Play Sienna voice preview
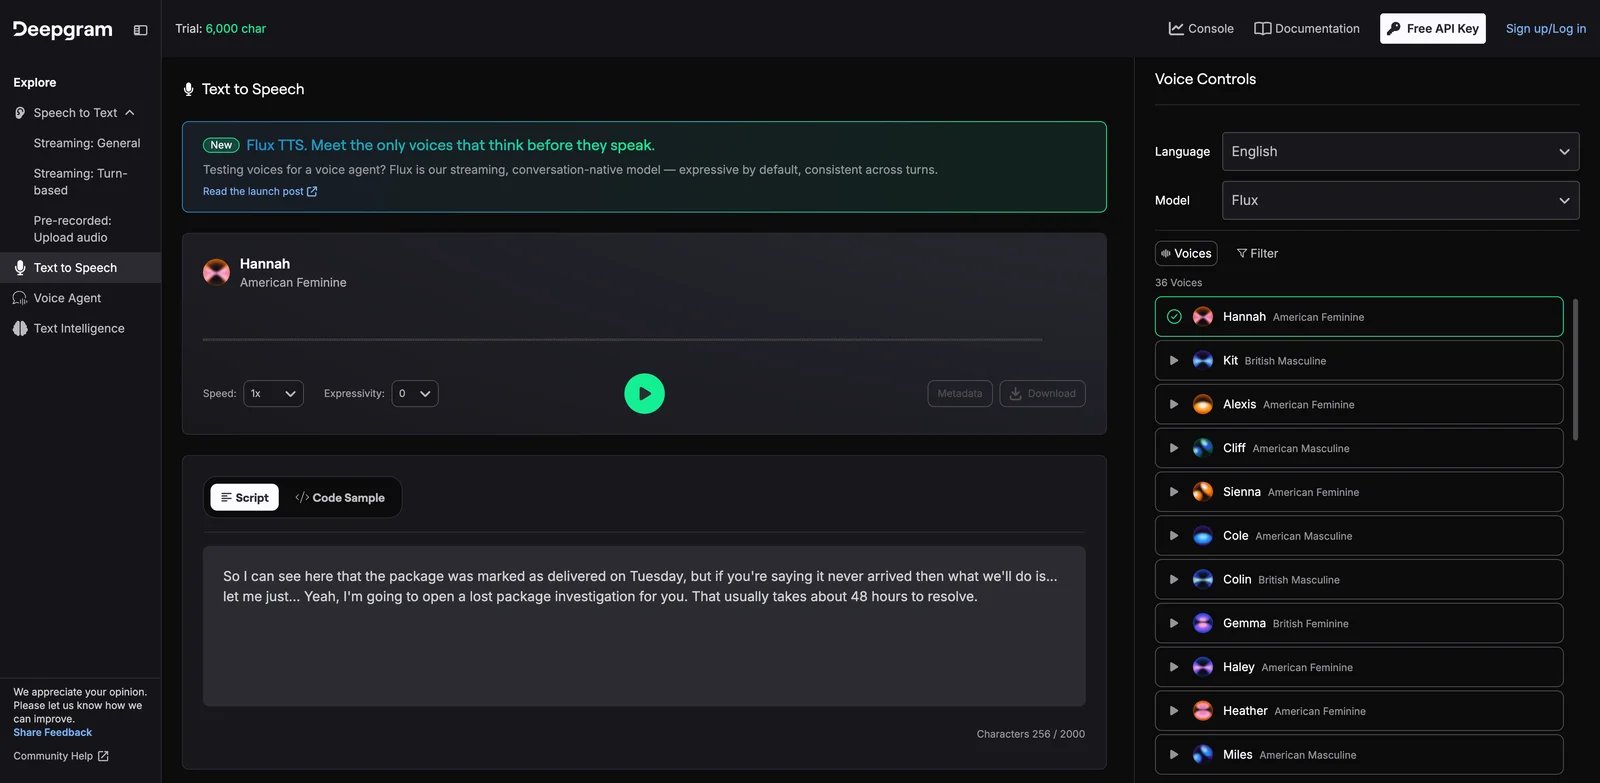1600x783 pixels. [x=1174, y=492]
